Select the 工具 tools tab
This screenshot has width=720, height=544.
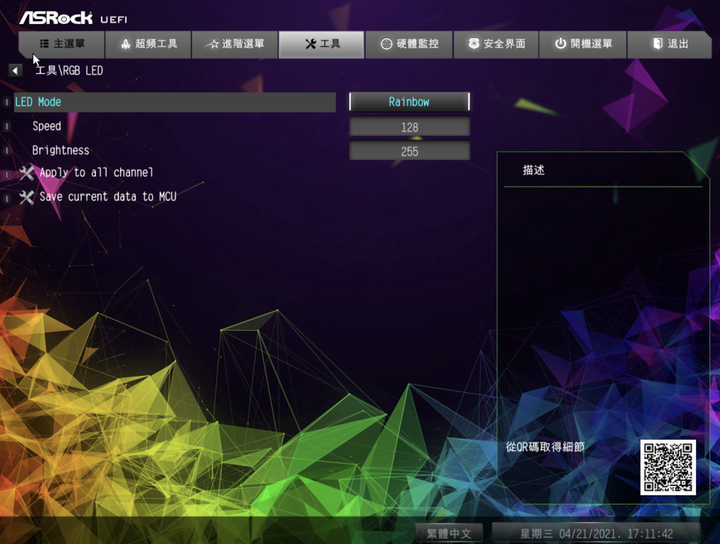(x=321, y=44)
